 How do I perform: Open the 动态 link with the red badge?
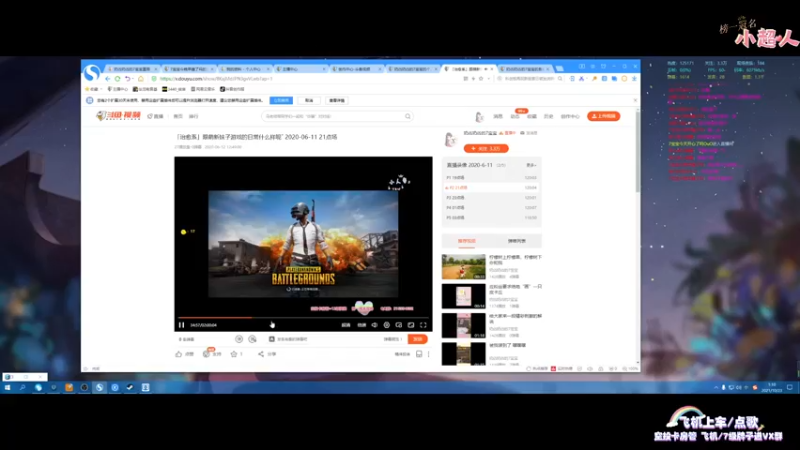point(515,116)
